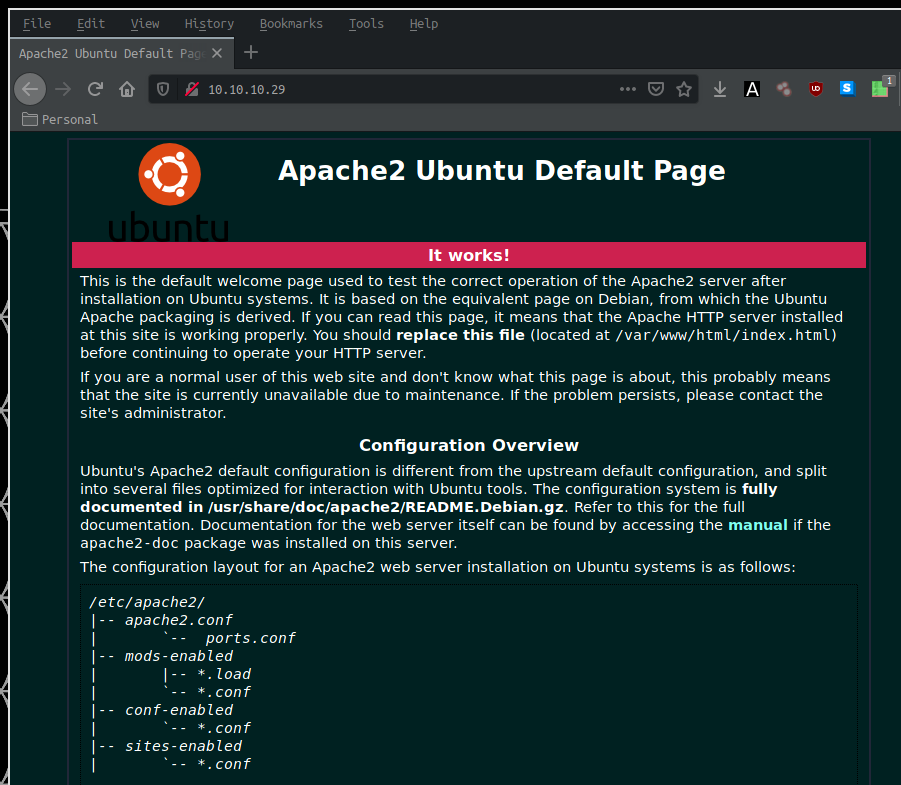Click the Ubuntu logo image
901x785 pixels.
click(x=169, y=193)
